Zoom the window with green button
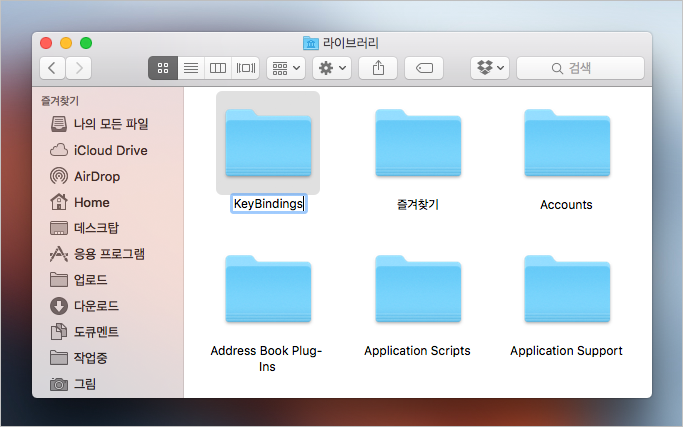The height and width of the screenshot is (427, 683). tap(86, 43)
